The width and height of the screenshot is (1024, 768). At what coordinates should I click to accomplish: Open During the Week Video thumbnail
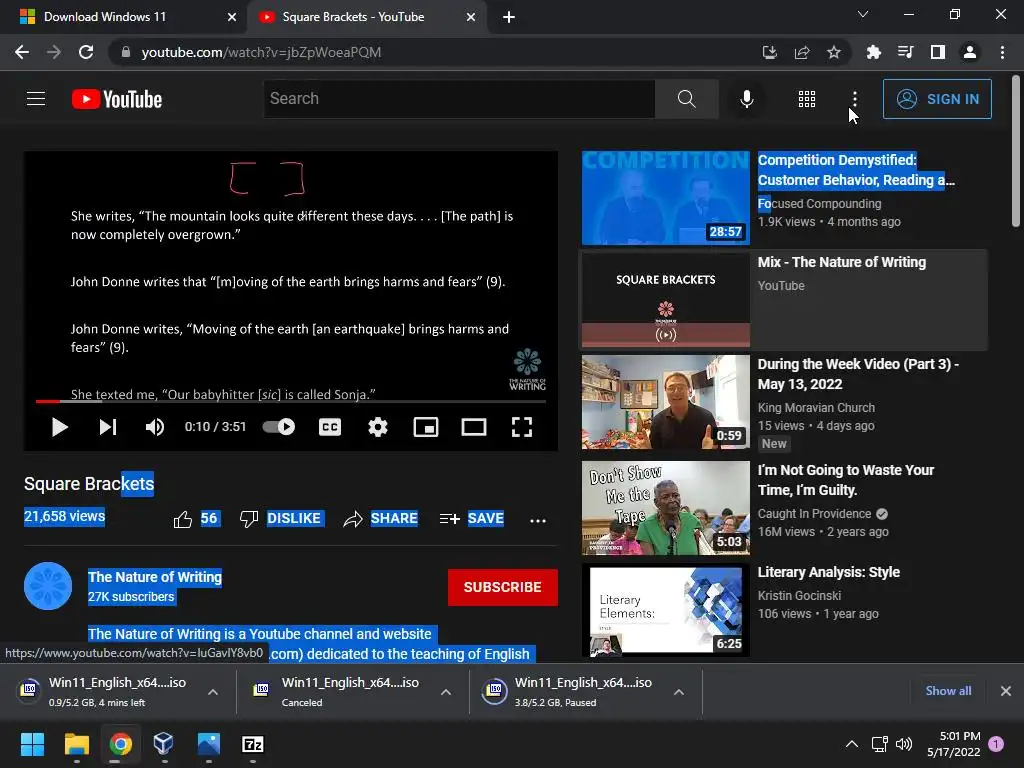665,402
